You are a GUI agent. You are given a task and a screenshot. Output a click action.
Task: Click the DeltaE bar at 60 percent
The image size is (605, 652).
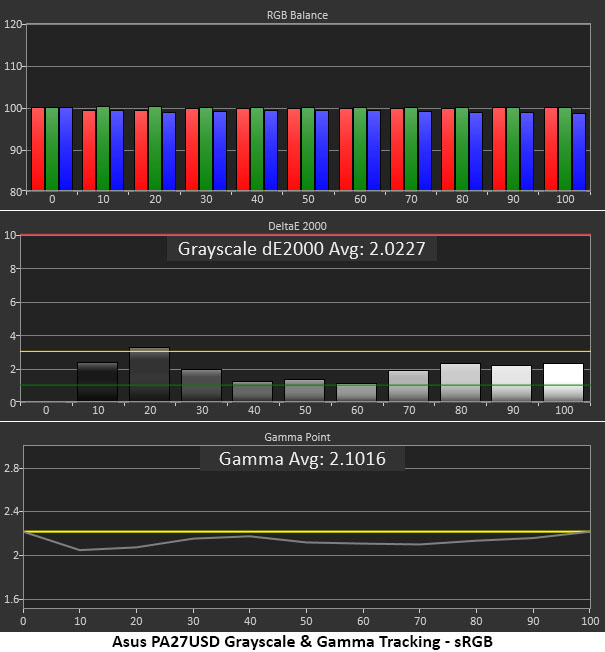[x=356, y=393]
